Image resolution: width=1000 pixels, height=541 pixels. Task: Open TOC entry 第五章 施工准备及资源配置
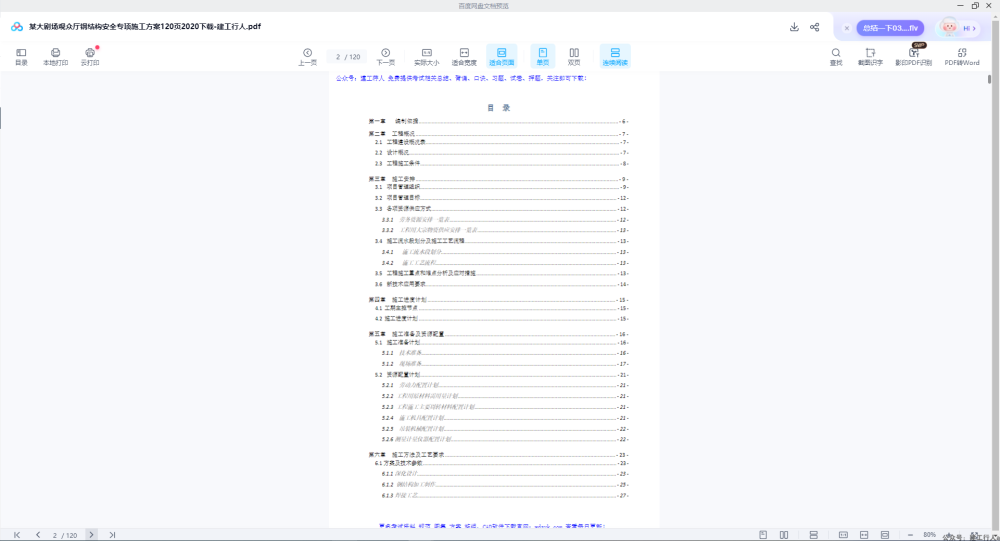tap(498, 334)
